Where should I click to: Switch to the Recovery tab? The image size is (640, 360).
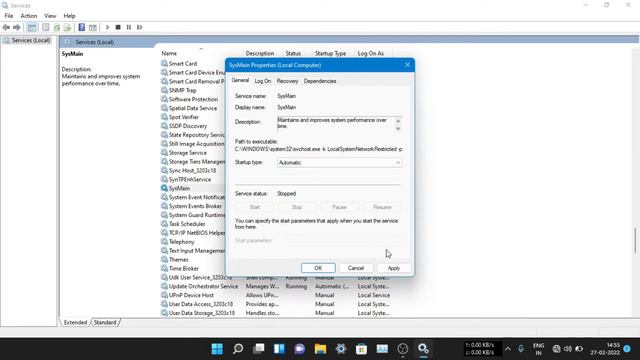coord(287,81)
